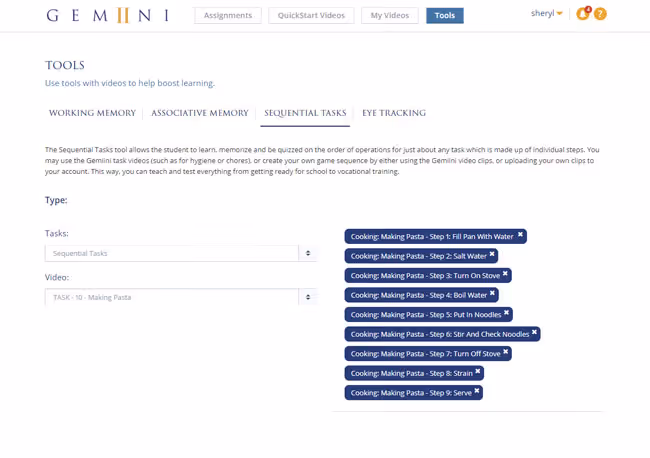Remove Step 7: Turn Off Stove tag
Image resolution: width=650 pixels, height=458 pixels.
point(506,352)
